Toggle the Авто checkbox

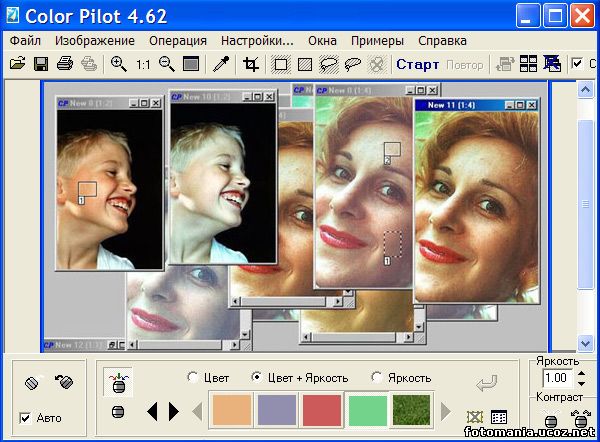(25, 418)
